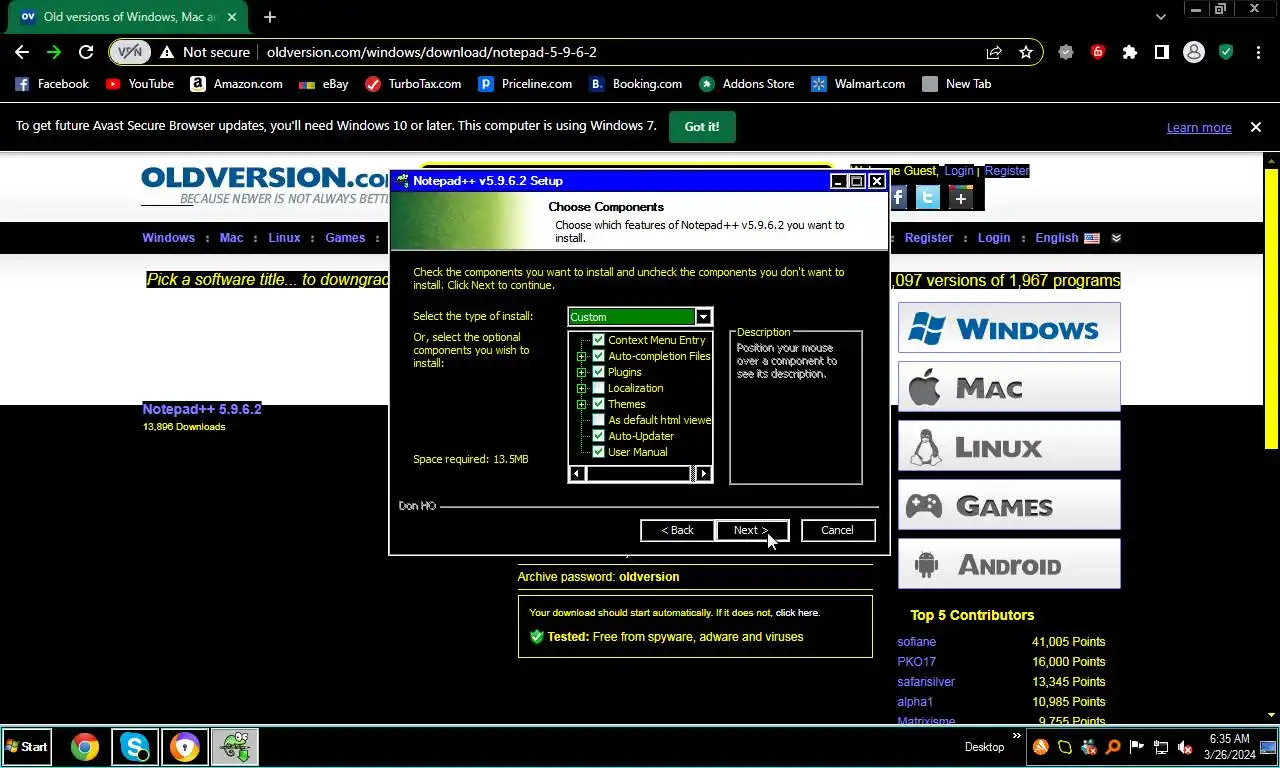This screenshot has width=1280, height=768.
Task: Open a new browser tab with plus
Action: pos(270,17)
